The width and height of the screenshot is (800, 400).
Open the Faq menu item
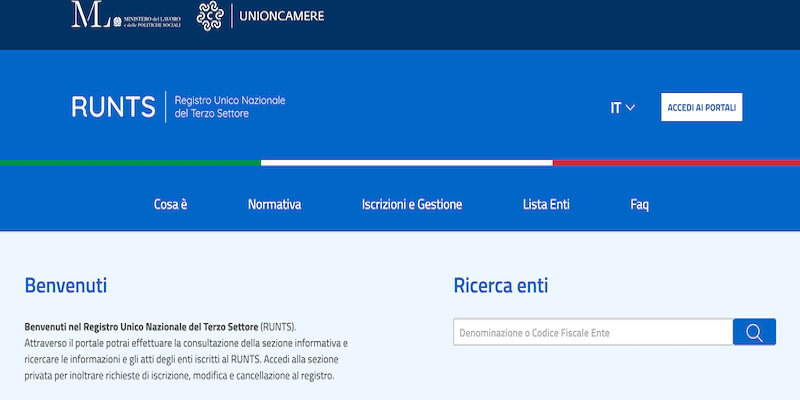(639, 205)
